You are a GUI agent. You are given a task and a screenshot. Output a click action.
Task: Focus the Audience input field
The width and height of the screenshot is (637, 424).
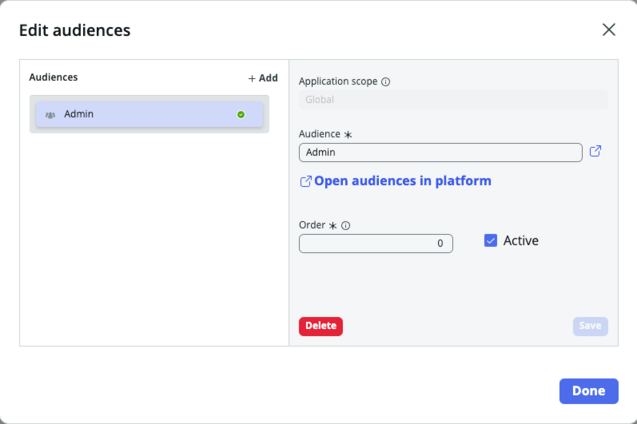(440, 153)
